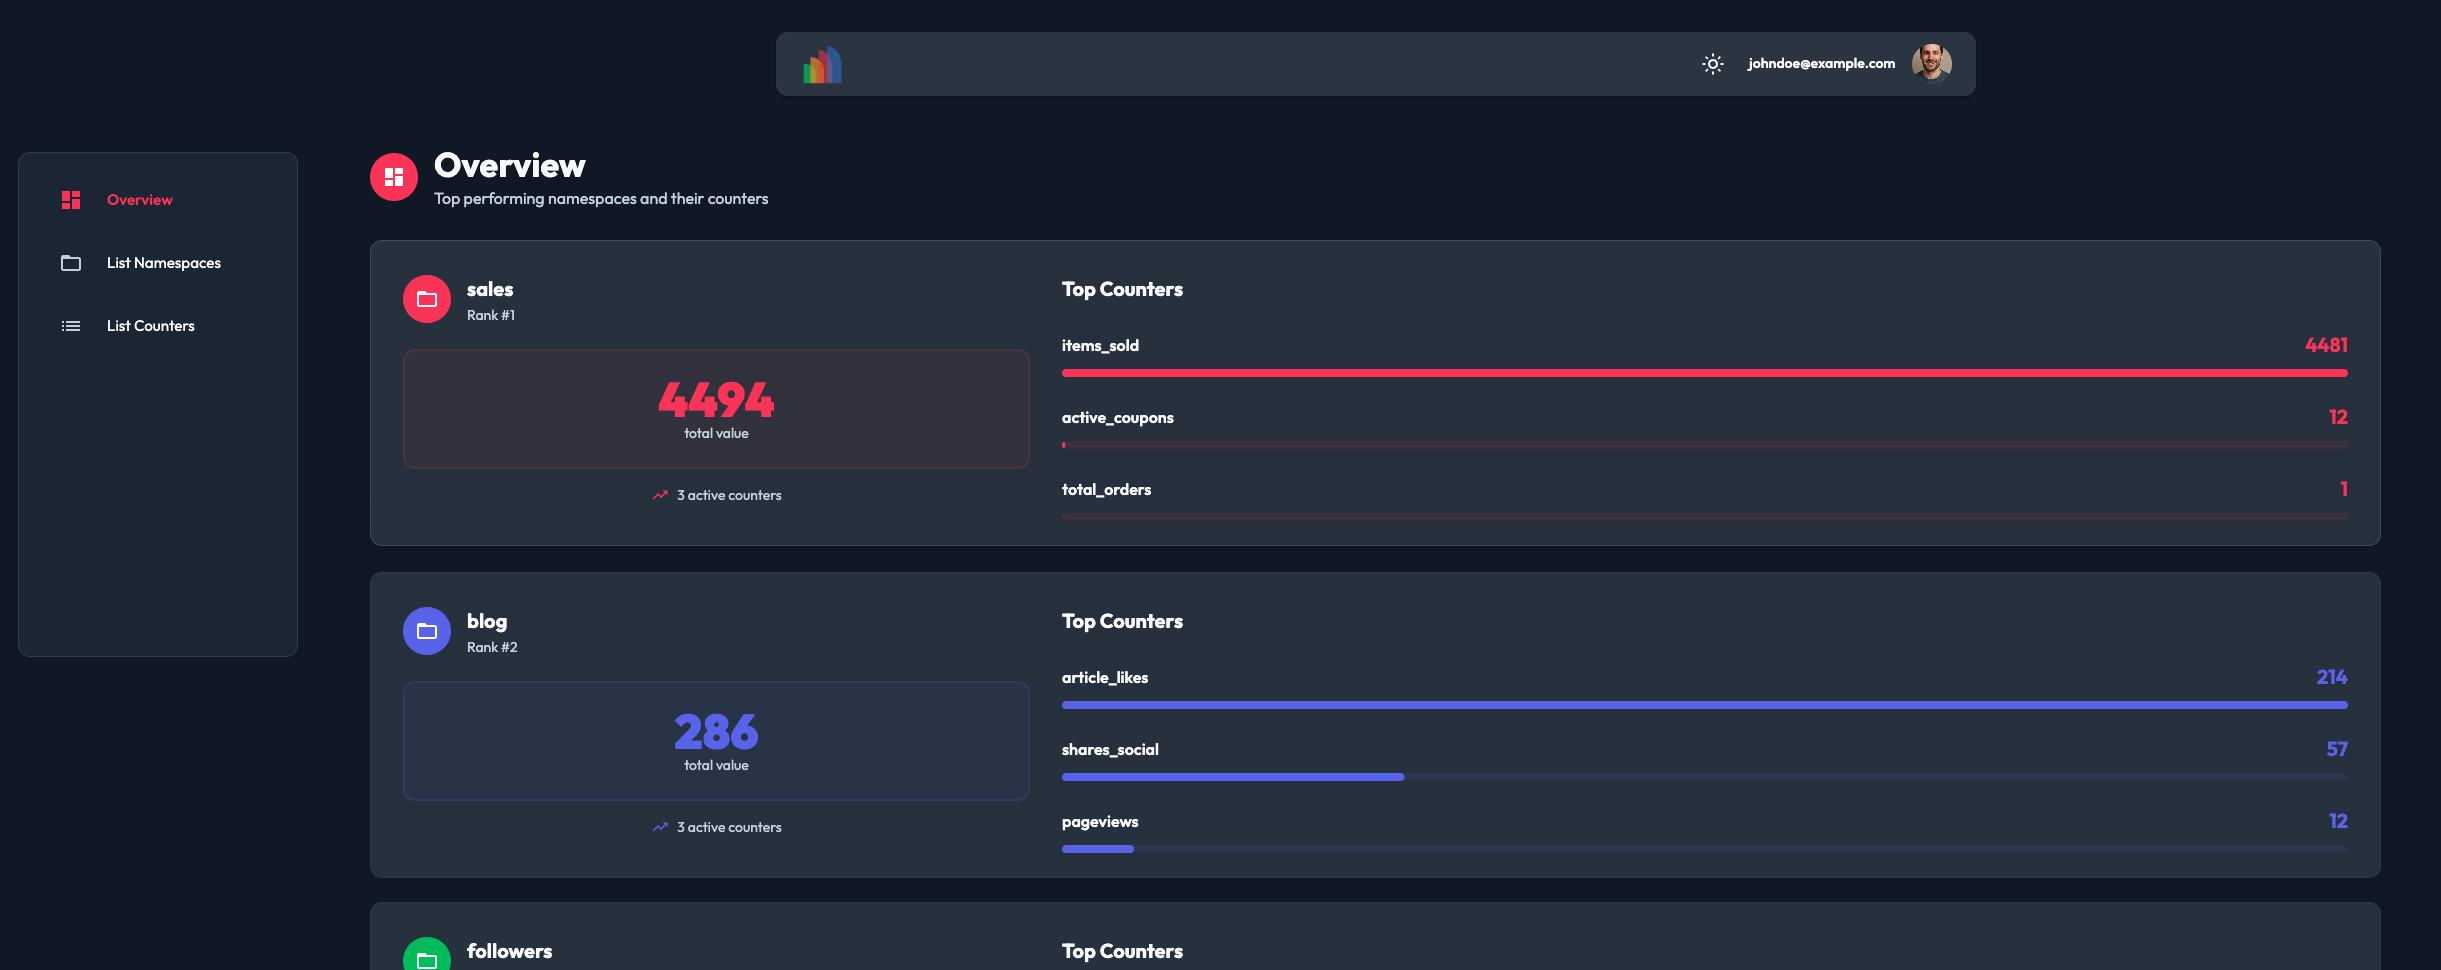2441x970 pixels.
Task: Click the blue blog namespace folder icon
Action: click(x=427, y=631)
